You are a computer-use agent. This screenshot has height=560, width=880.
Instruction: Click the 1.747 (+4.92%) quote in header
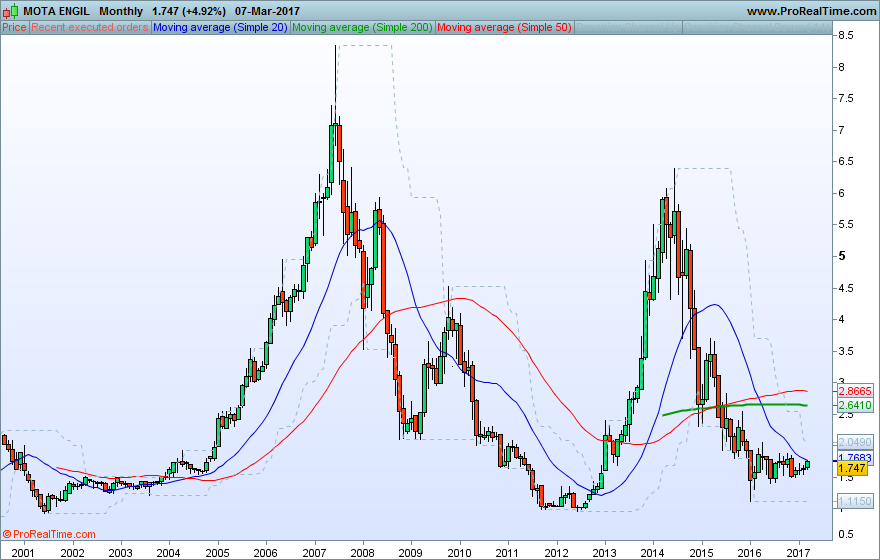coord(189,11)
